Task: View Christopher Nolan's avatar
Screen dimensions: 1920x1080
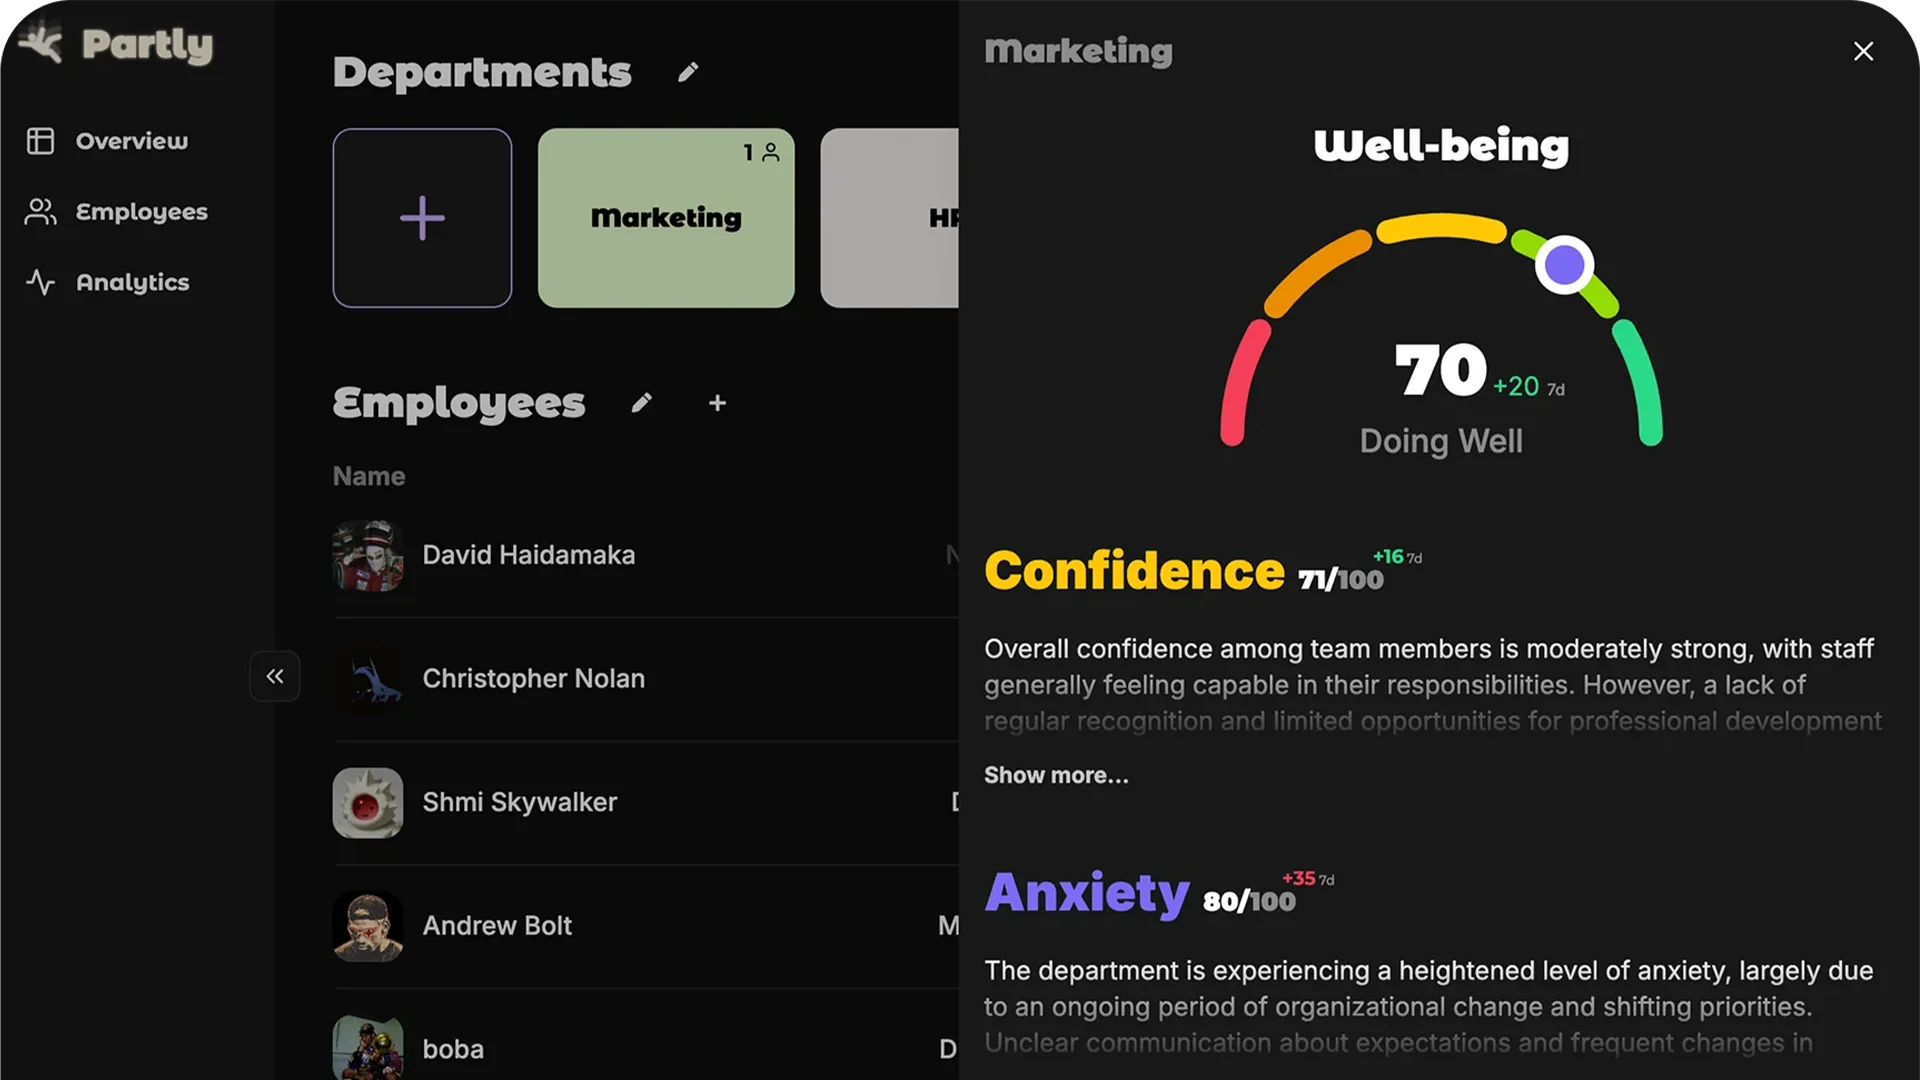Action: click(x=368, y=679)
